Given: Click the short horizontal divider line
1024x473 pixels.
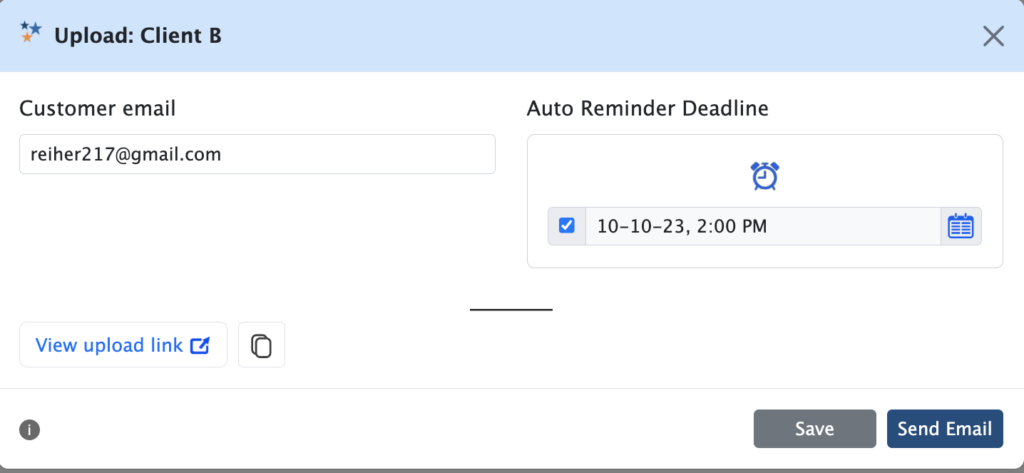Looking at the screenshot, I should [511, 310].
